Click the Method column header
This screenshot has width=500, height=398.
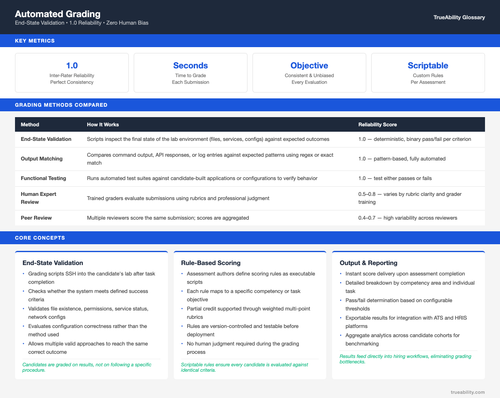coord(30,125)
